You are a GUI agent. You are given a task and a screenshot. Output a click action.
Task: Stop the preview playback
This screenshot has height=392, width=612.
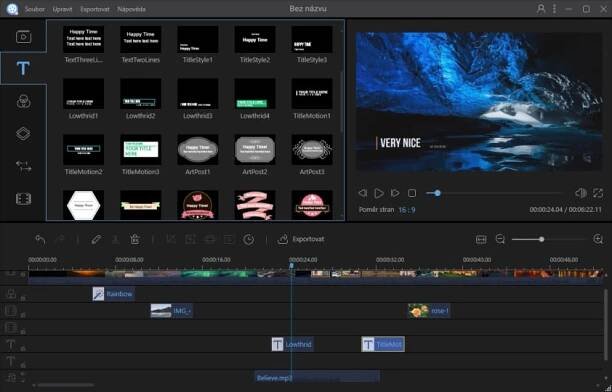(x=412, y=193)
